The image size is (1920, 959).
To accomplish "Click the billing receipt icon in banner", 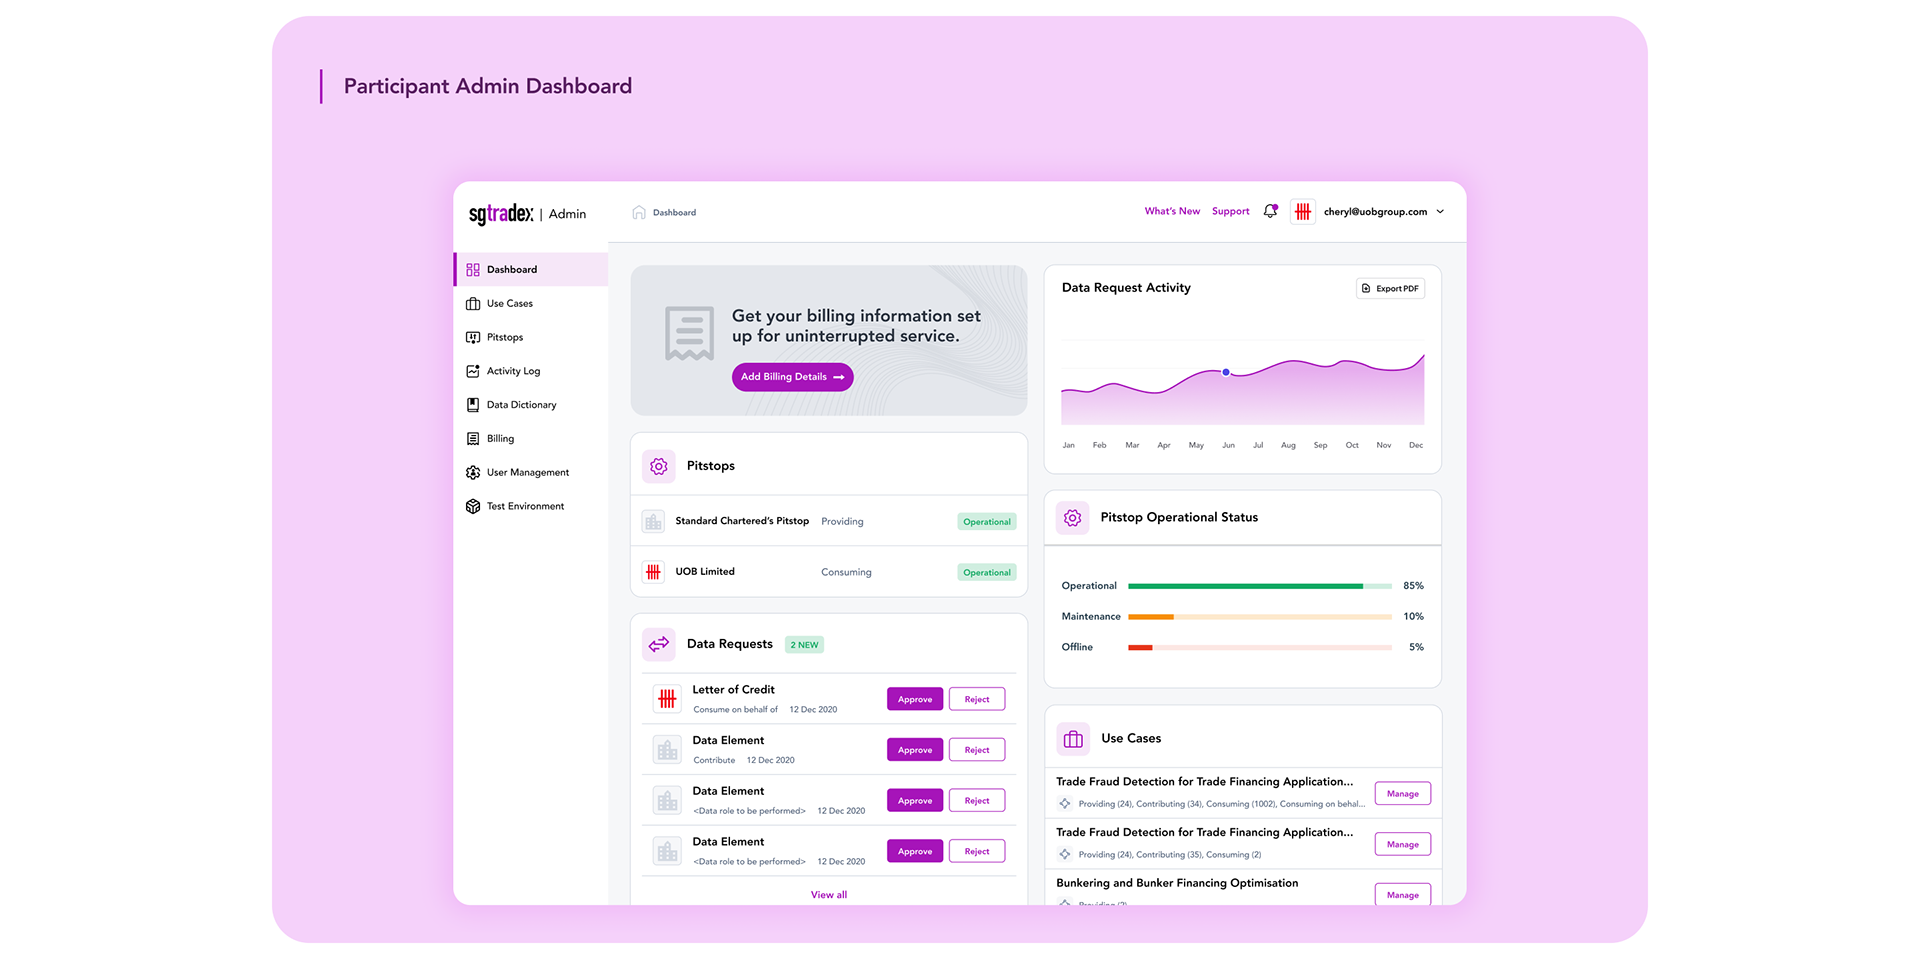I will [690, 333].
